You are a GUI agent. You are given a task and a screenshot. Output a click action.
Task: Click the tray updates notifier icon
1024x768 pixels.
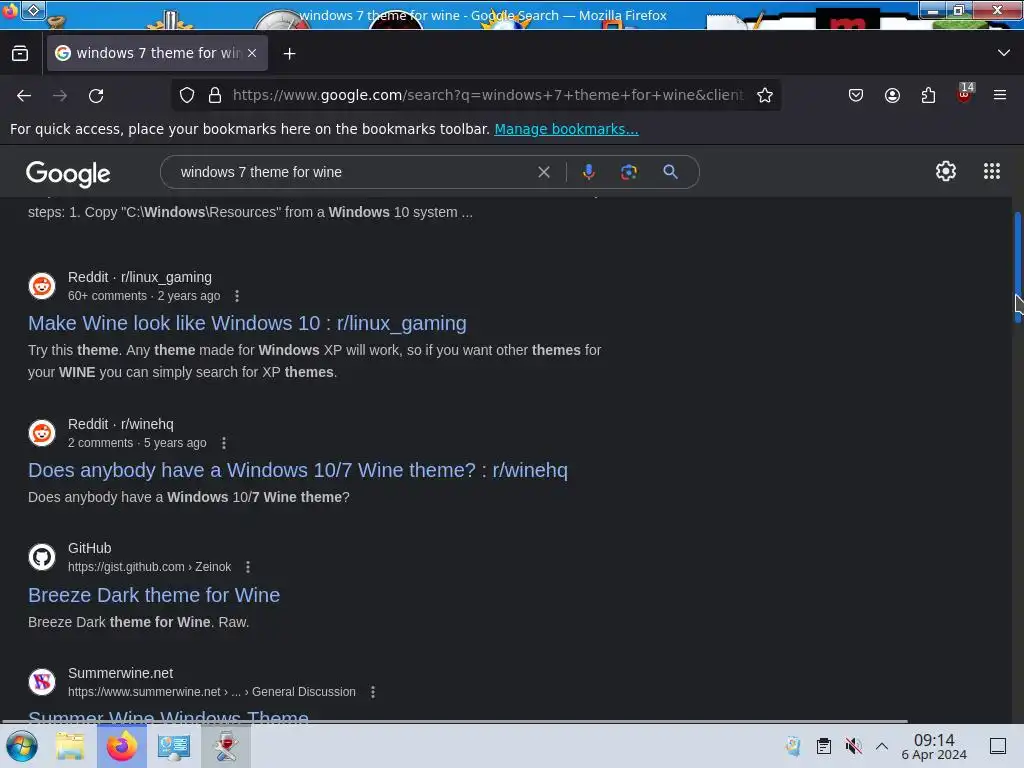click(x=793, y=746)
